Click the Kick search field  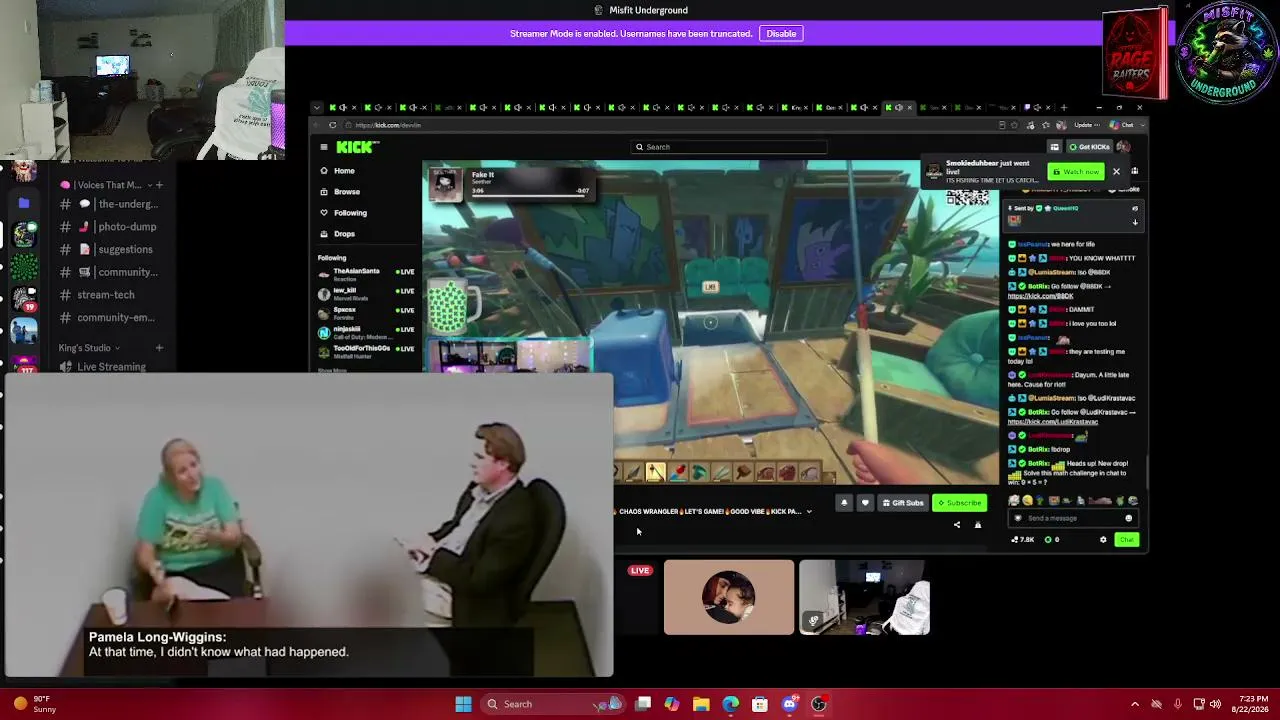pyautogui.click(x=730, y=147)
